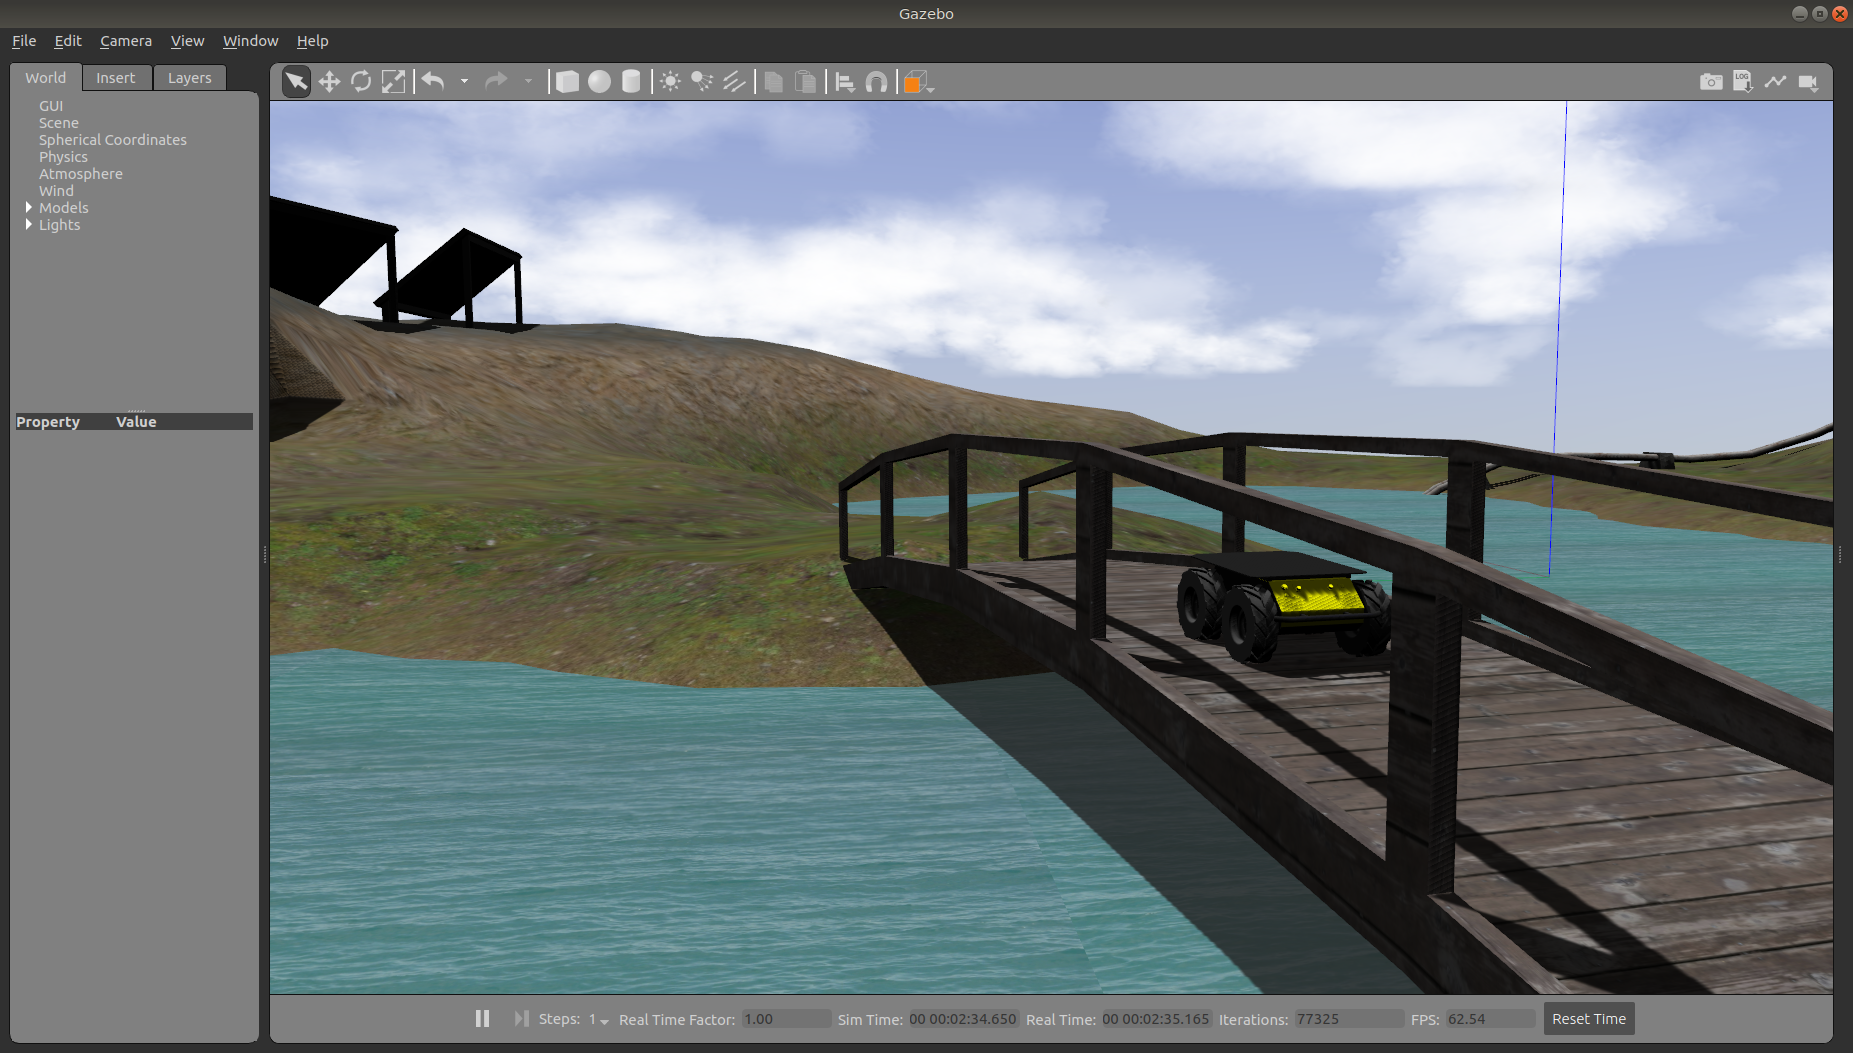
Task: Open the Camera menu
Action: pos(126,41)
